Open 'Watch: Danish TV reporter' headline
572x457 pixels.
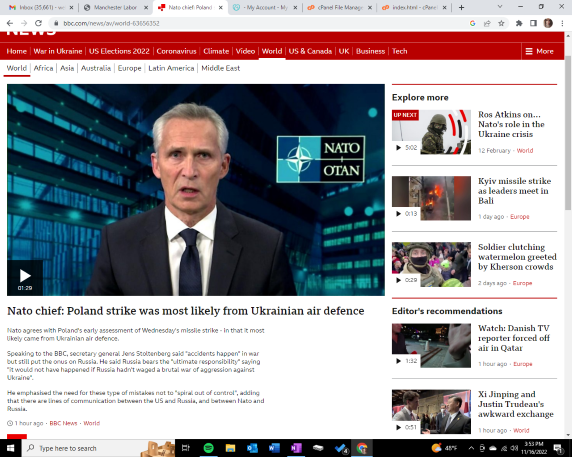[514, 338]
